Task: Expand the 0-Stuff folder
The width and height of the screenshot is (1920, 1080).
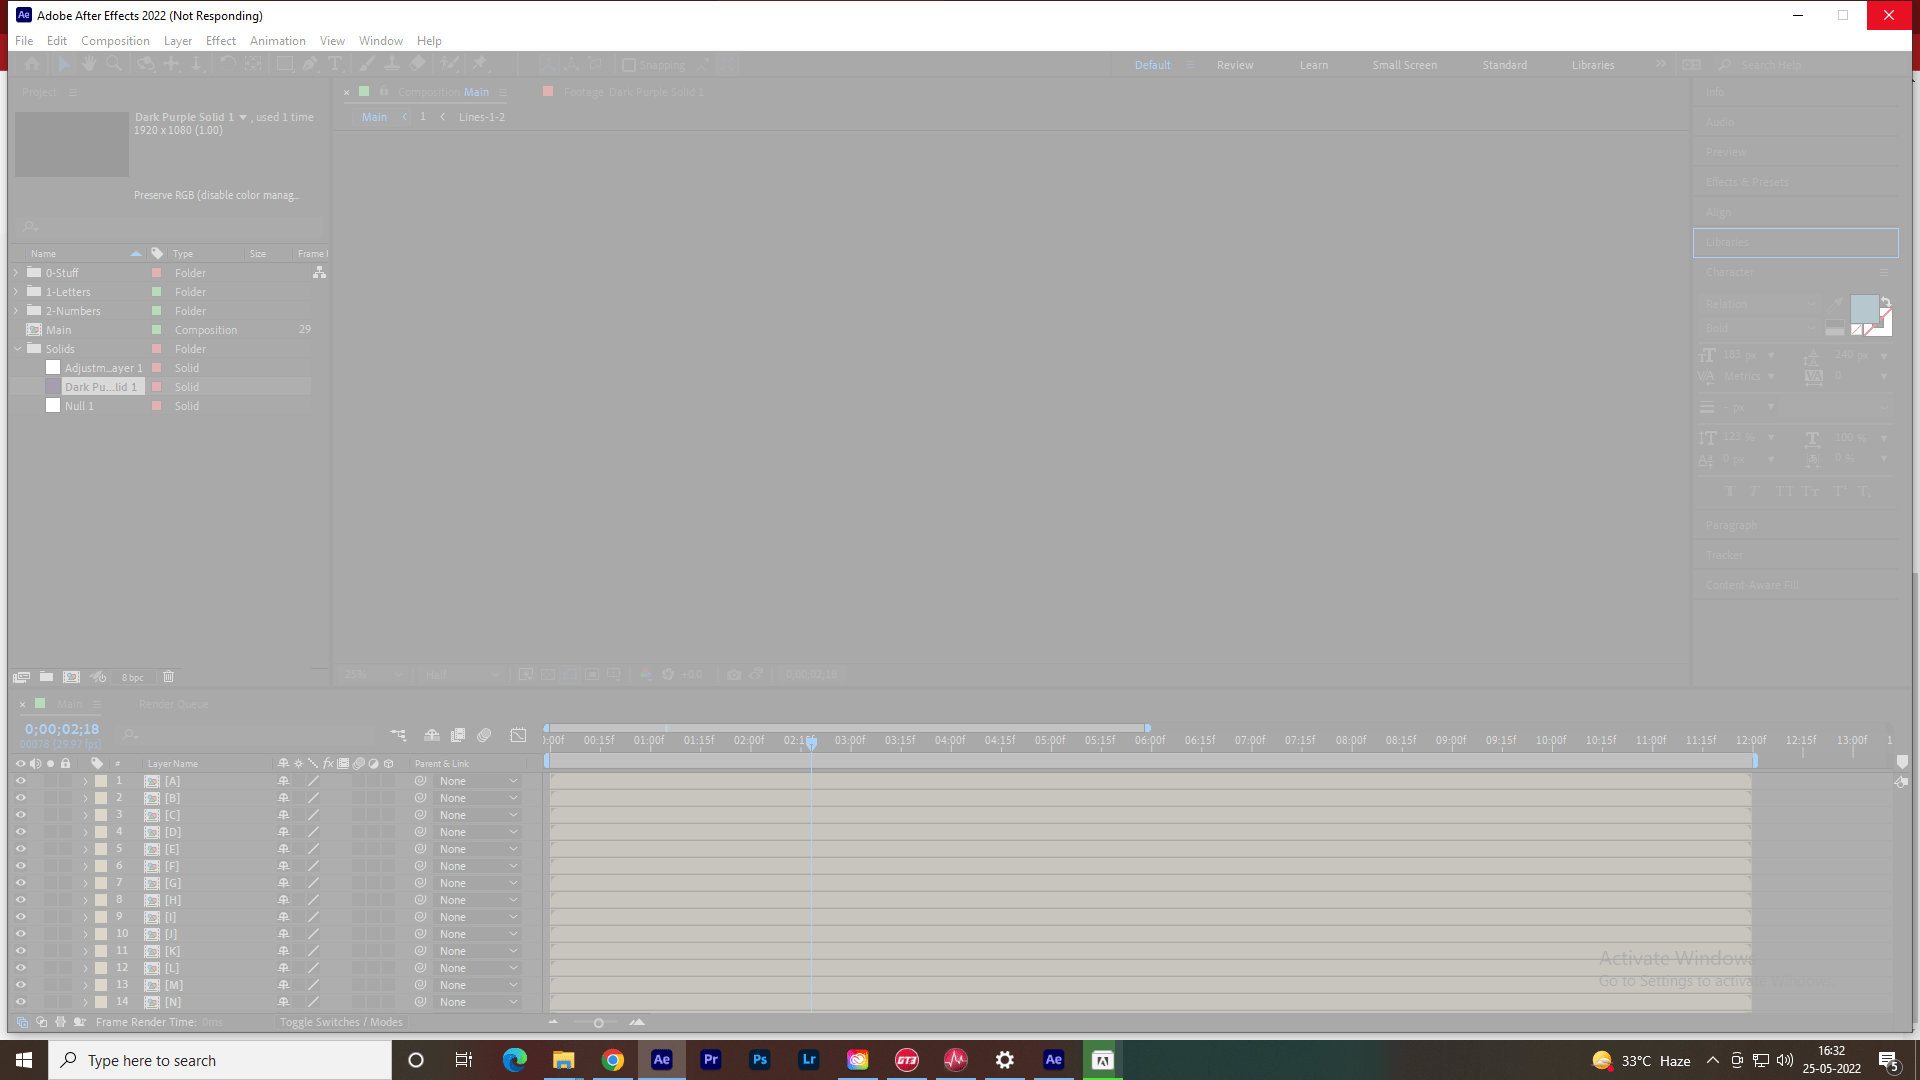Action: coord(15,272)
